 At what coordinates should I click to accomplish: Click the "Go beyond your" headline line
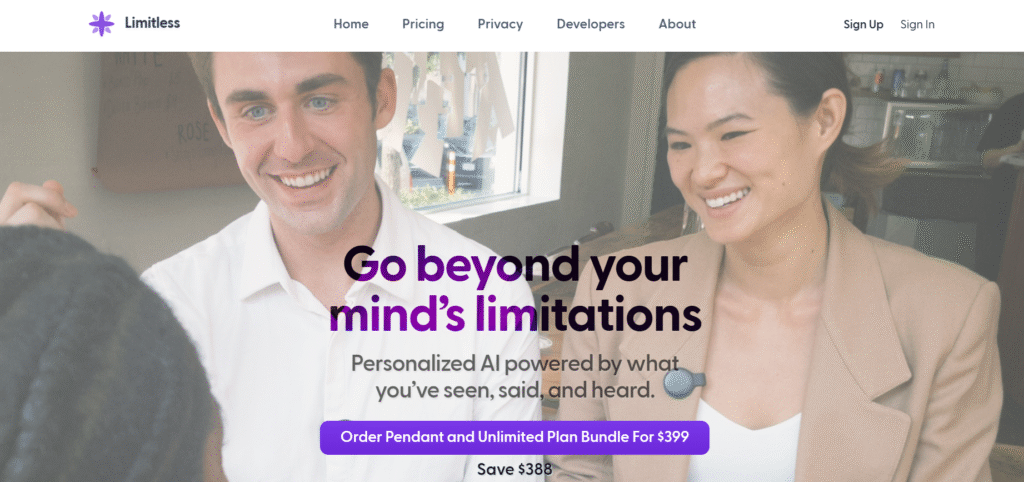click(x=515, y=266)
